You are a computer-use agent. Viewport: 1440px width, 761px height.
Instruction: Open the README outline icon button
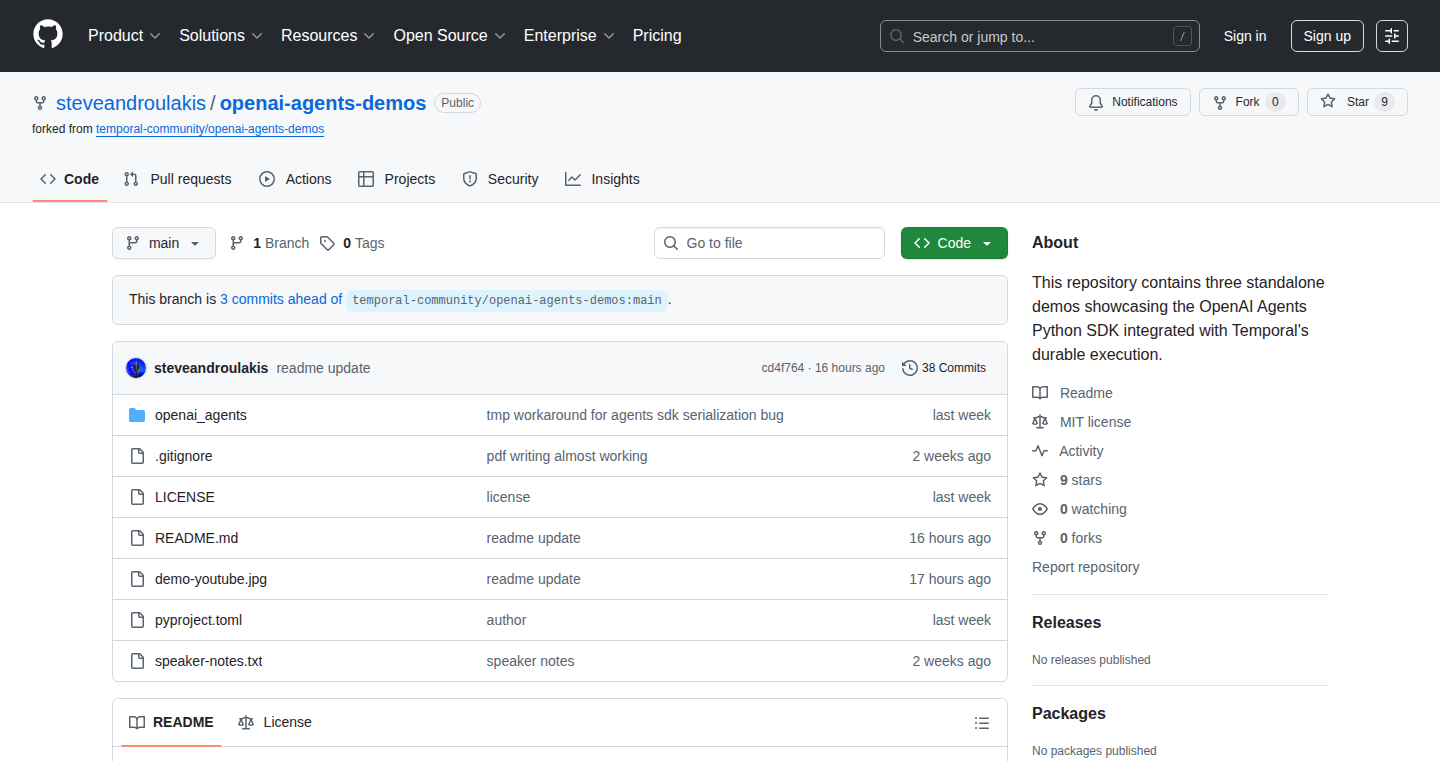[x=982, y=723]
